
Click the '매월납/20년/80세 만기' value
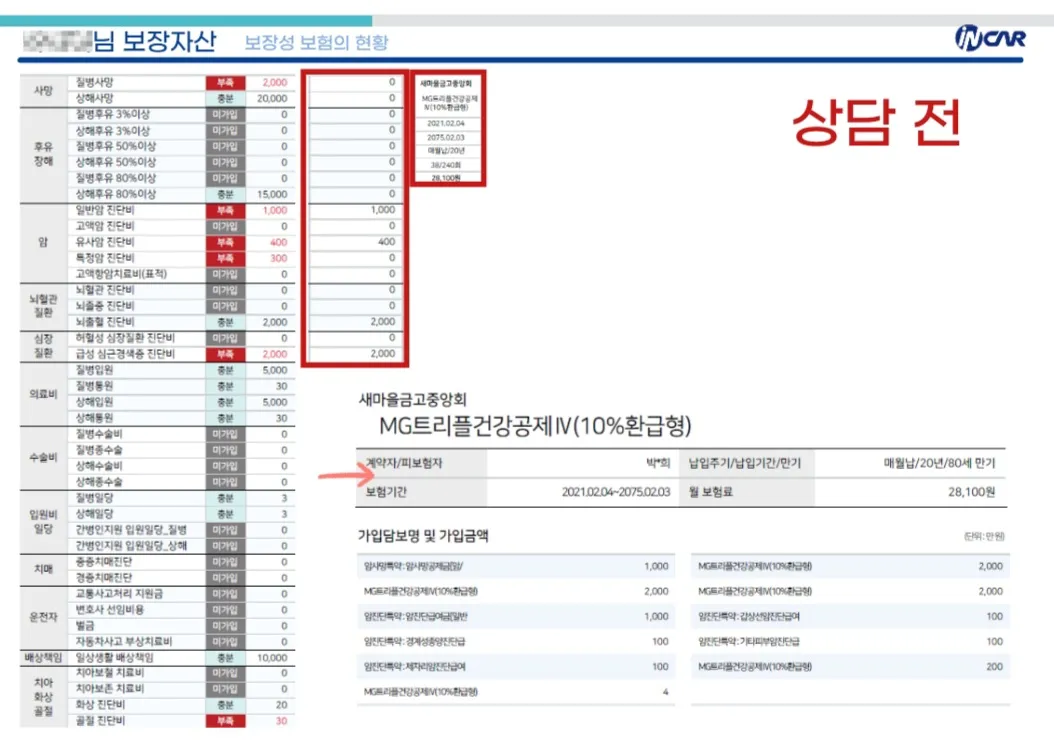tap(939, 463)
